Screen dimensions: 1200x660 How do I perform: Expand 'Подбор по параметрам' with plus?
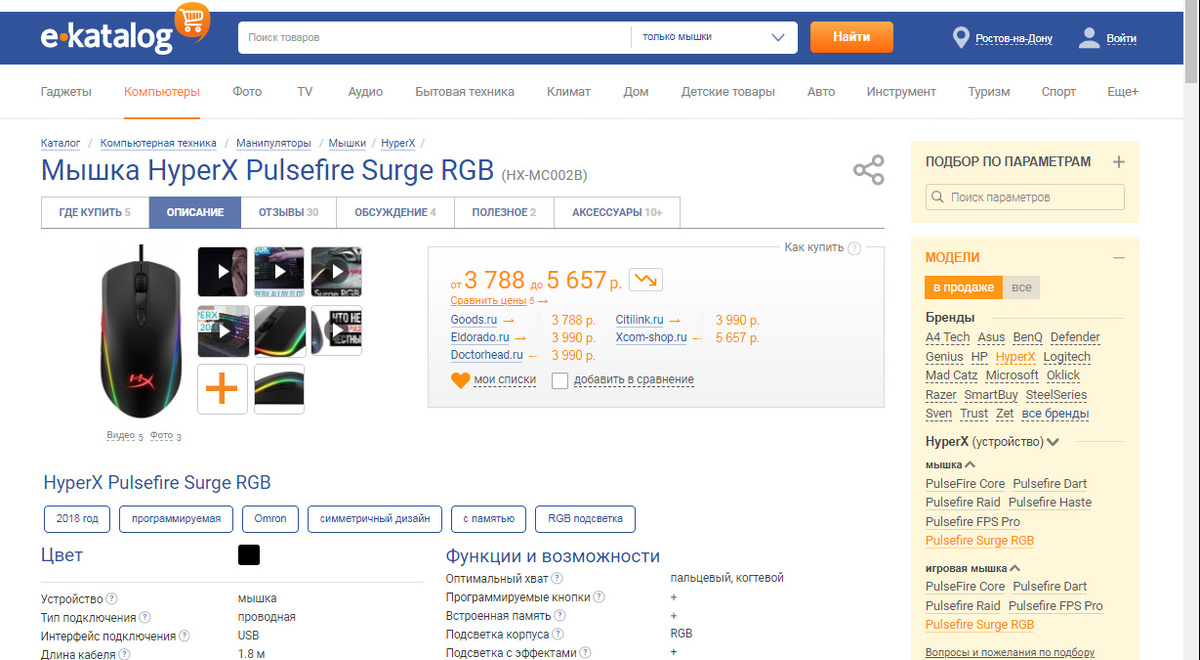[1118, 162]
